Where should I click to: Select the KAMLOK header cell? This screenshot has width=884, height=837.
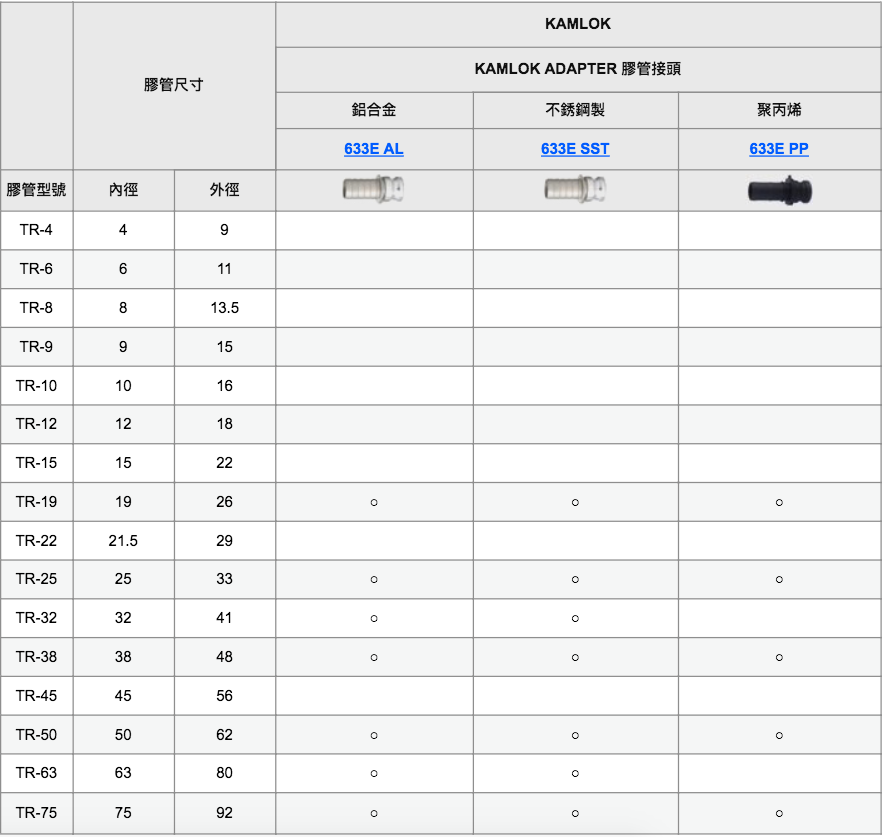pos(577,24)
